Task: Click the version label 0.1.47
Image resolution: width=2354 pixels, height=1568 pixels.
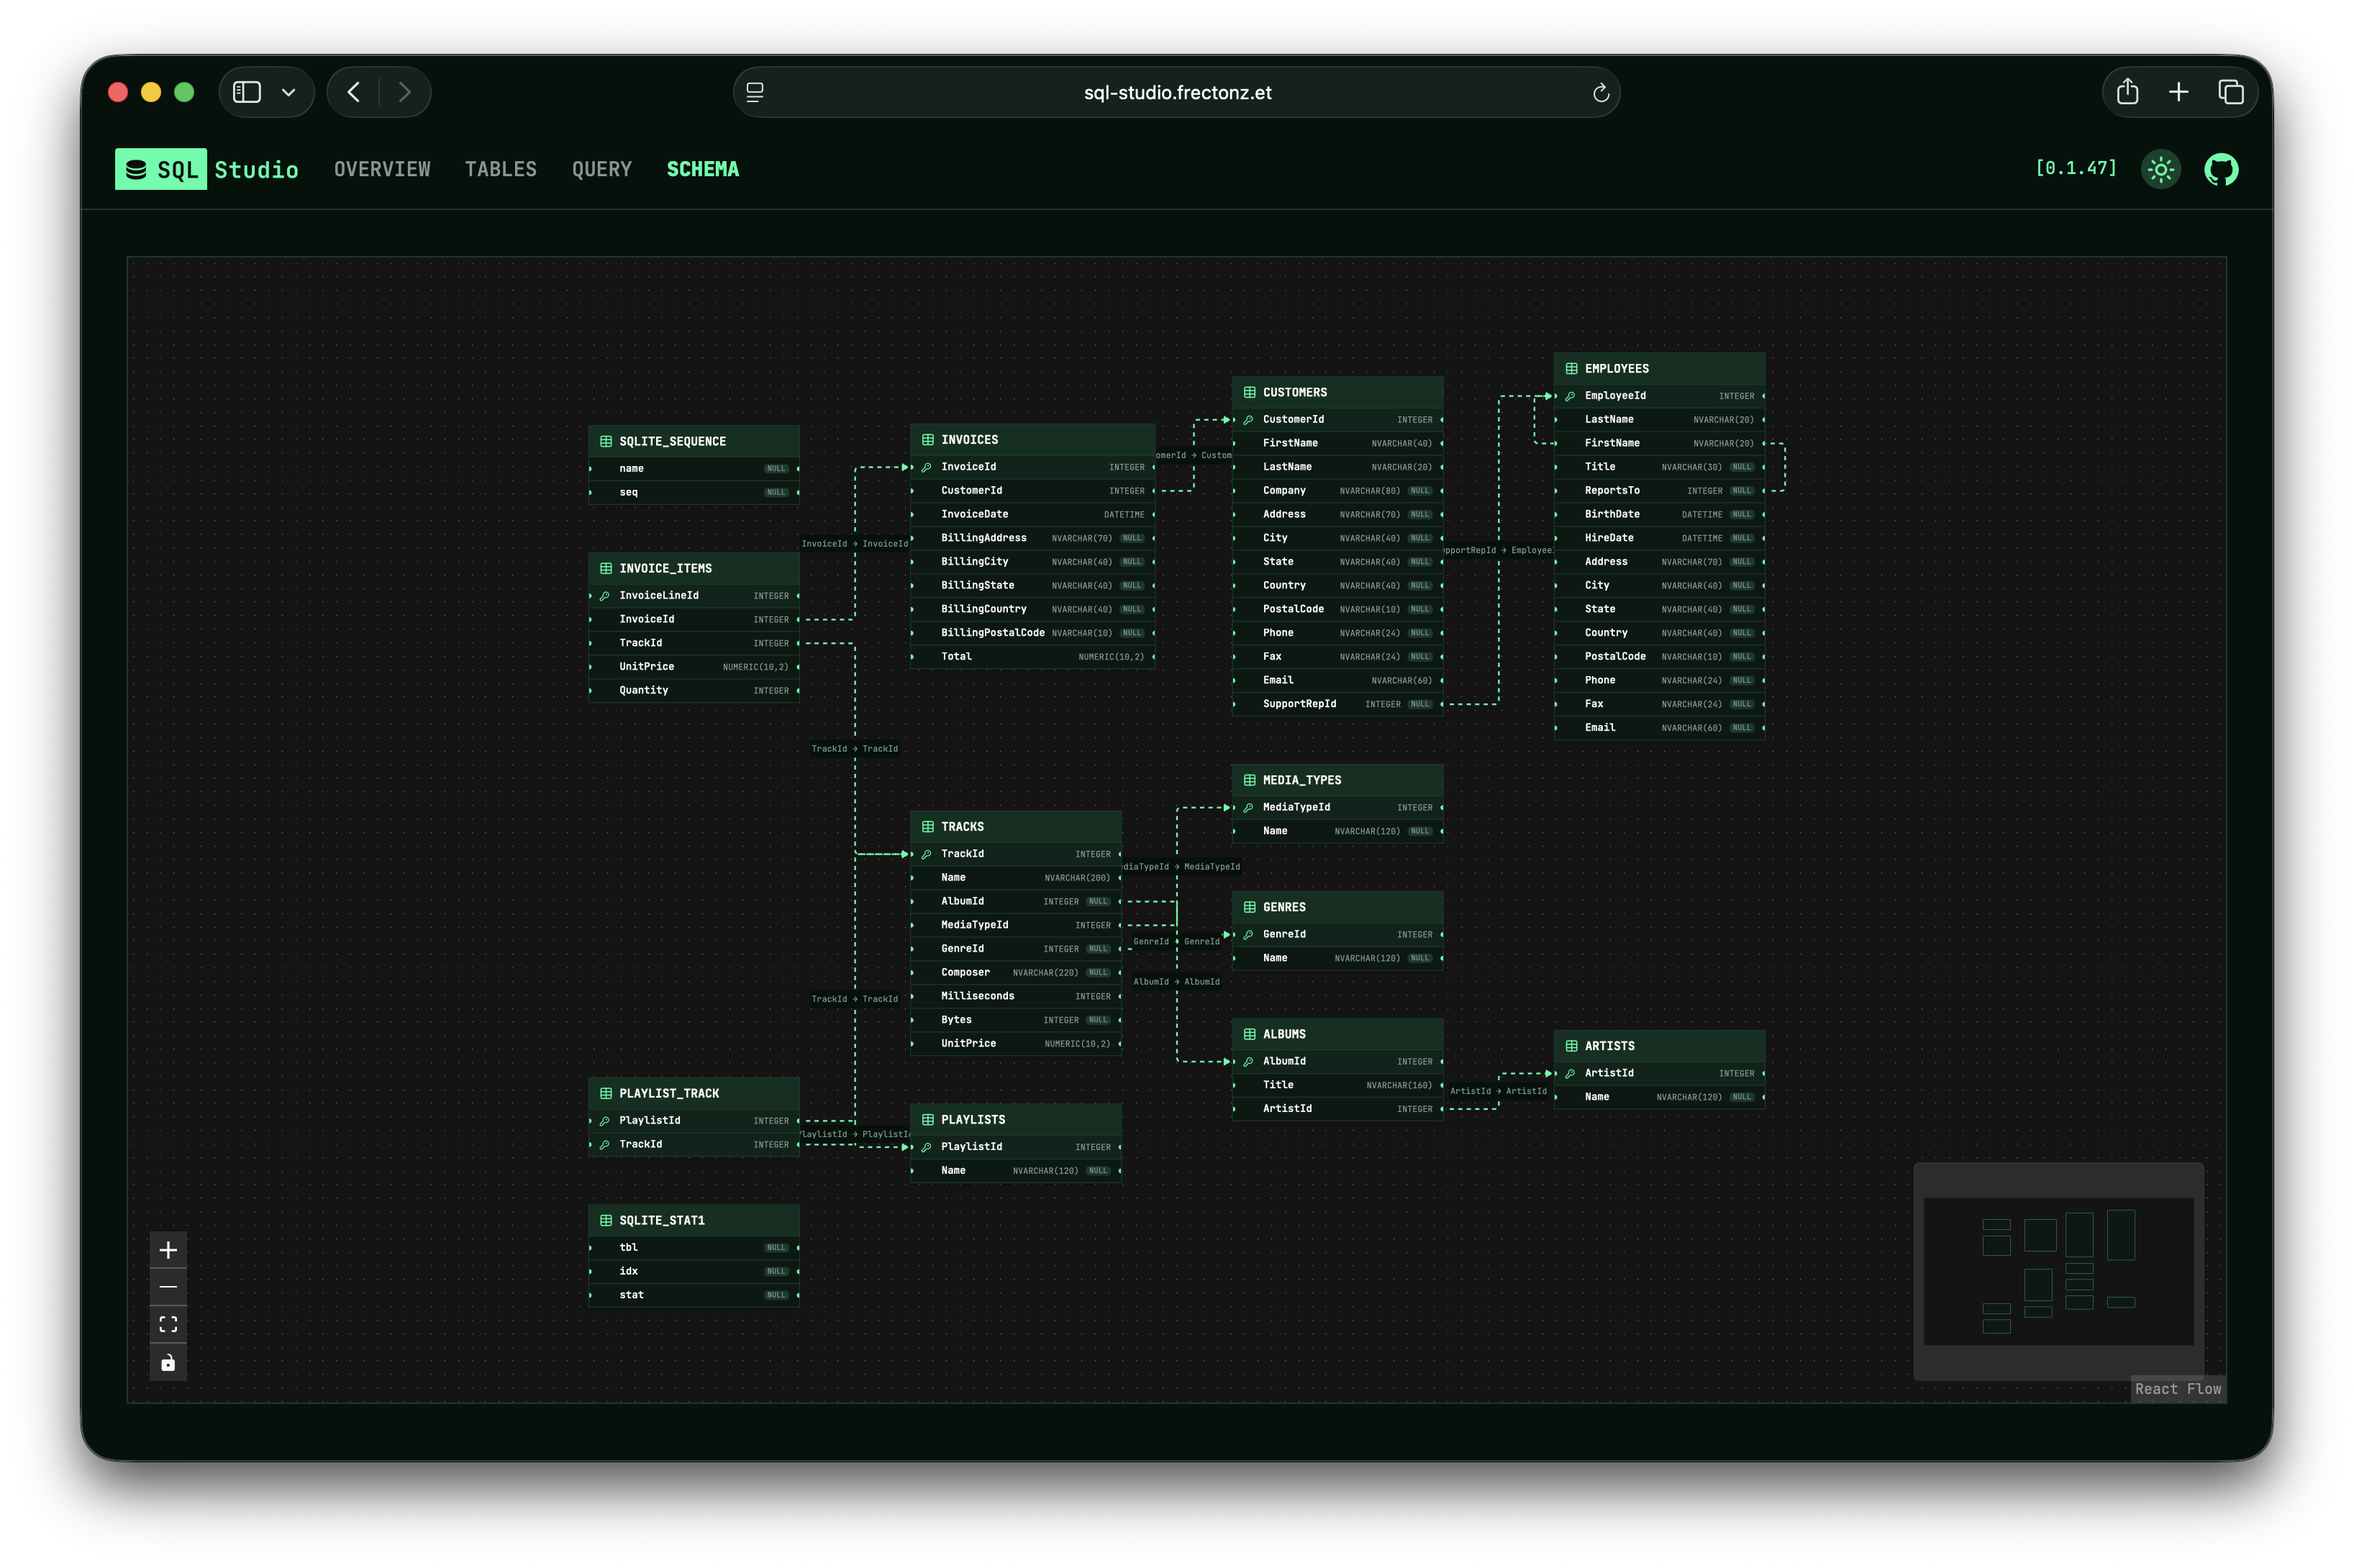Action: click(2076, 168)
